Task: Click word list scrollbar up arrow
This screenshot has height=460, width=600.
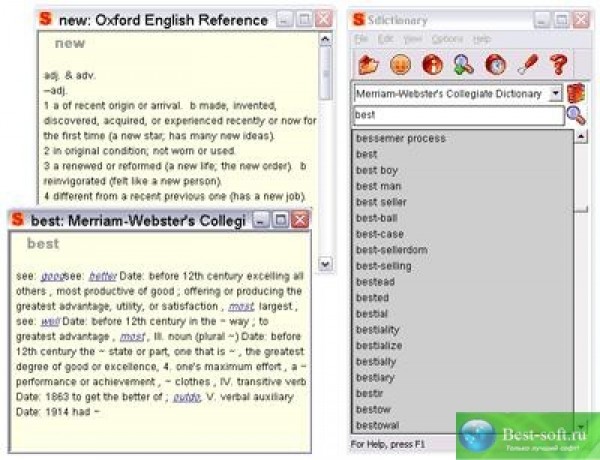Action: coord(581,136)
